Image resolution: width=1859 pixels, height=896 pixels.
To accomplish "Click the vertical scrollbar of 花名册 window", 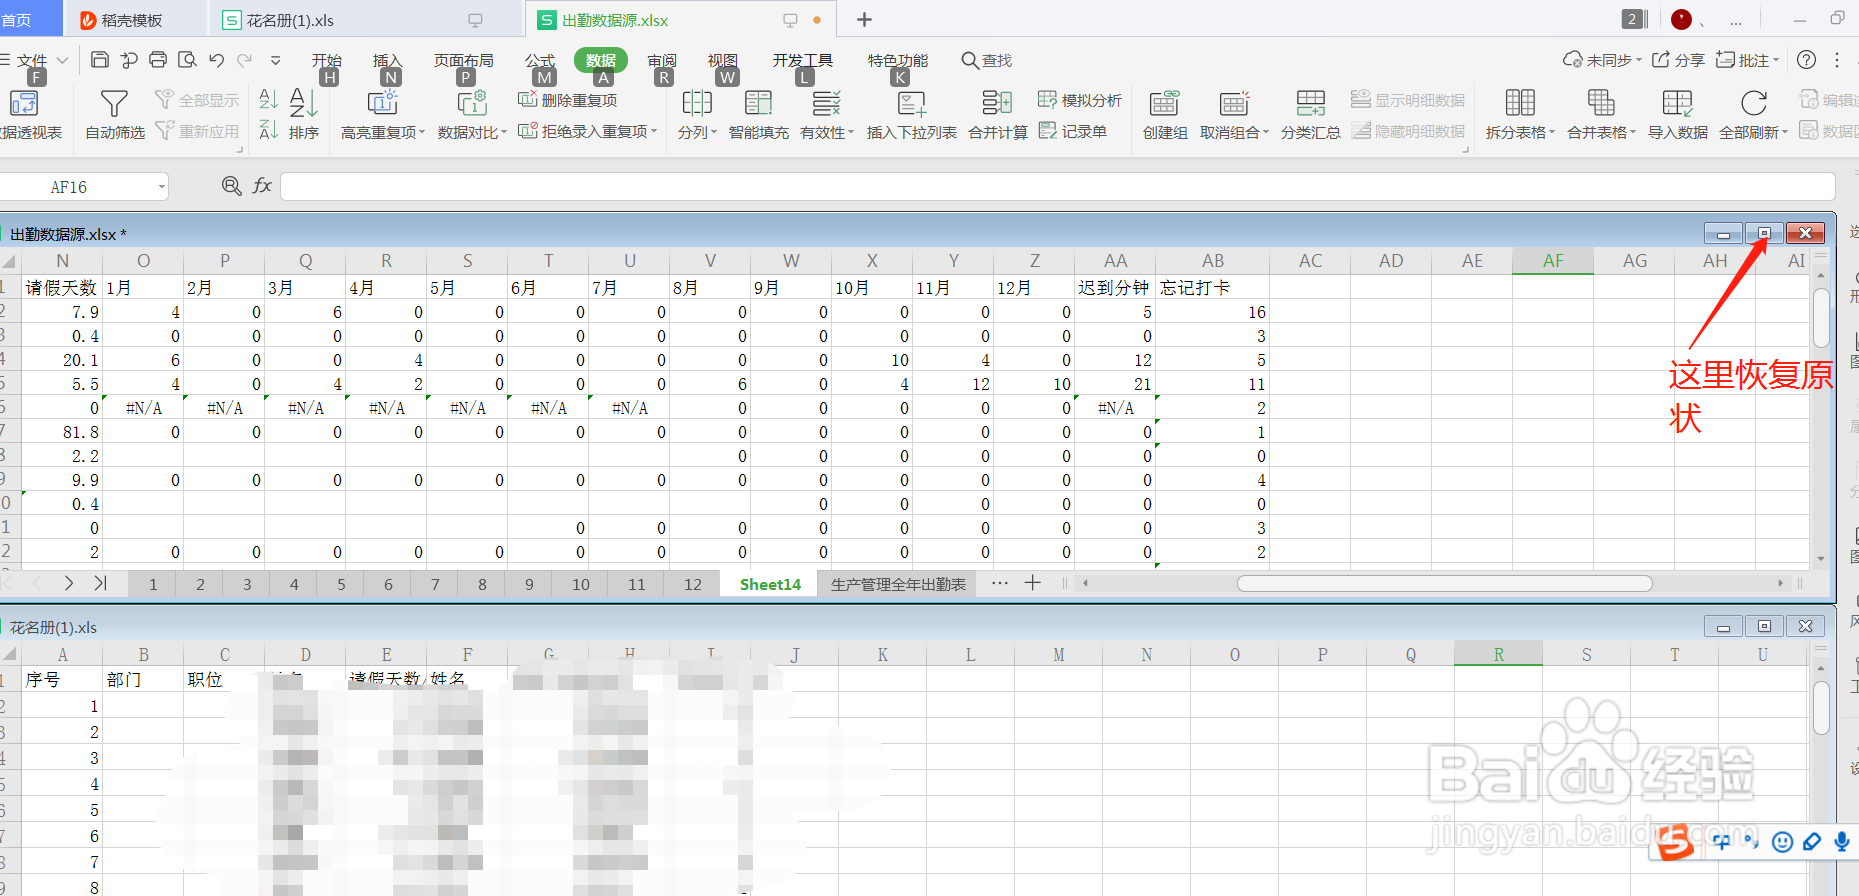I will pyautogui.click(x=1821, y=707).
